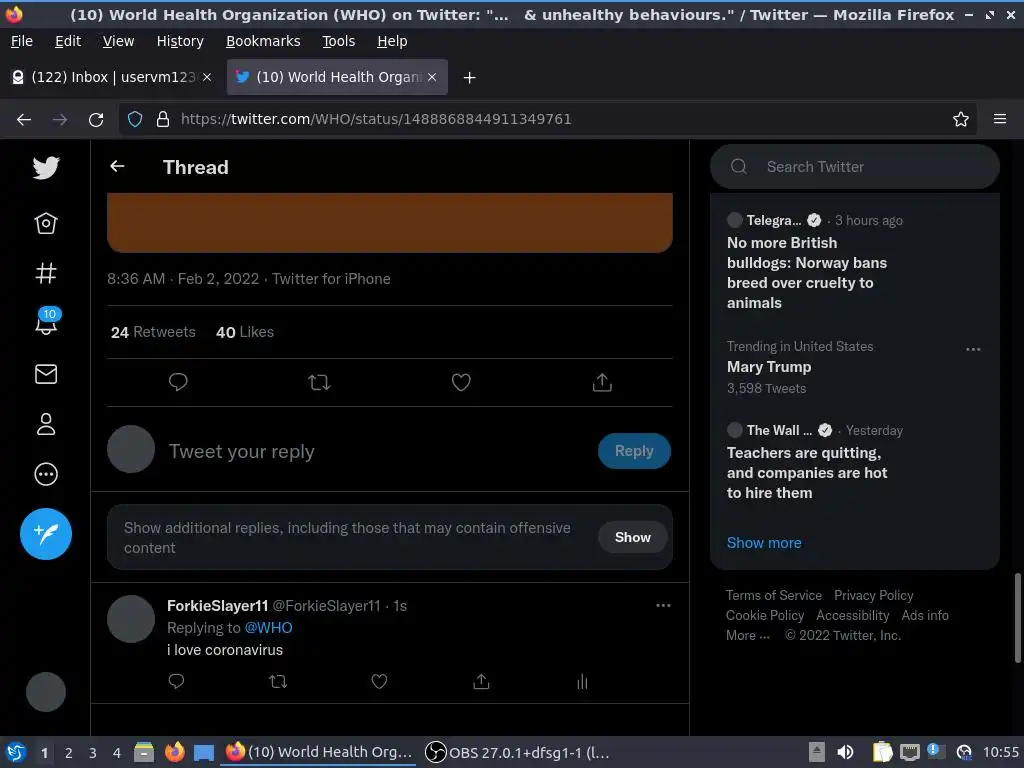
Task: Open the File menu
Action: 22,41
